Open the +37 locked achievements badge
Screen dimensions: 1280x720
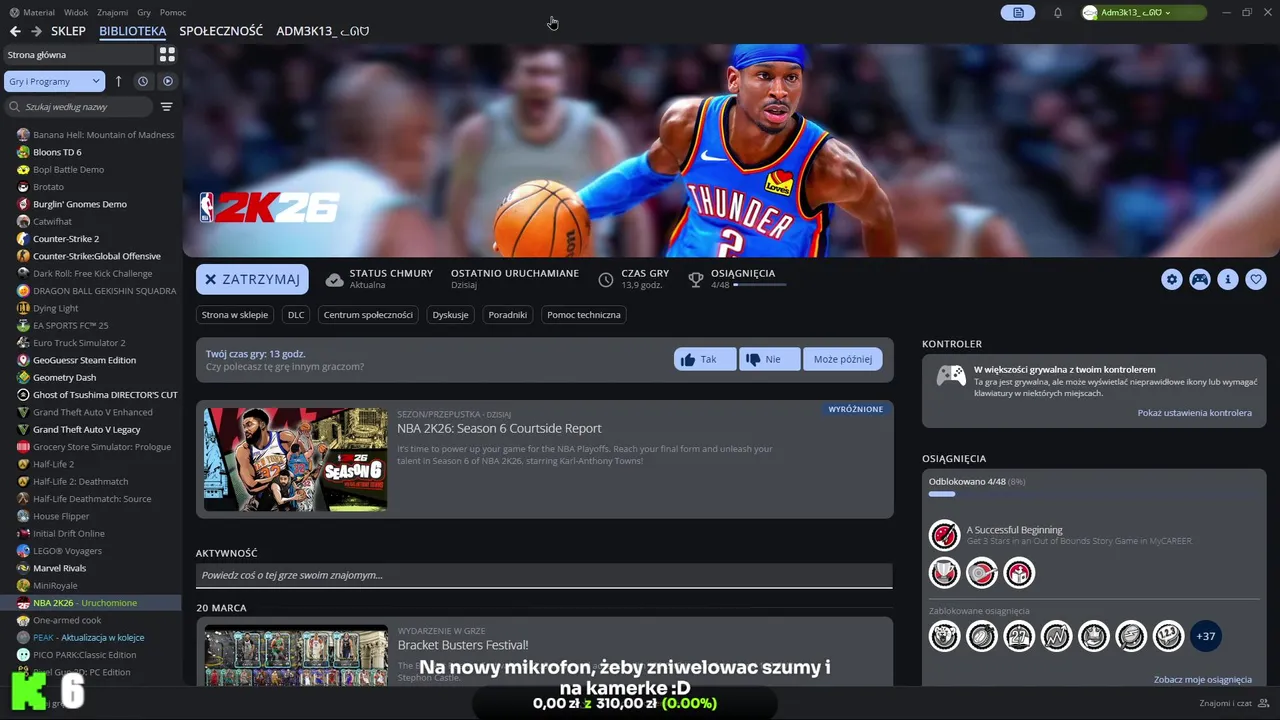[1206, 636]
